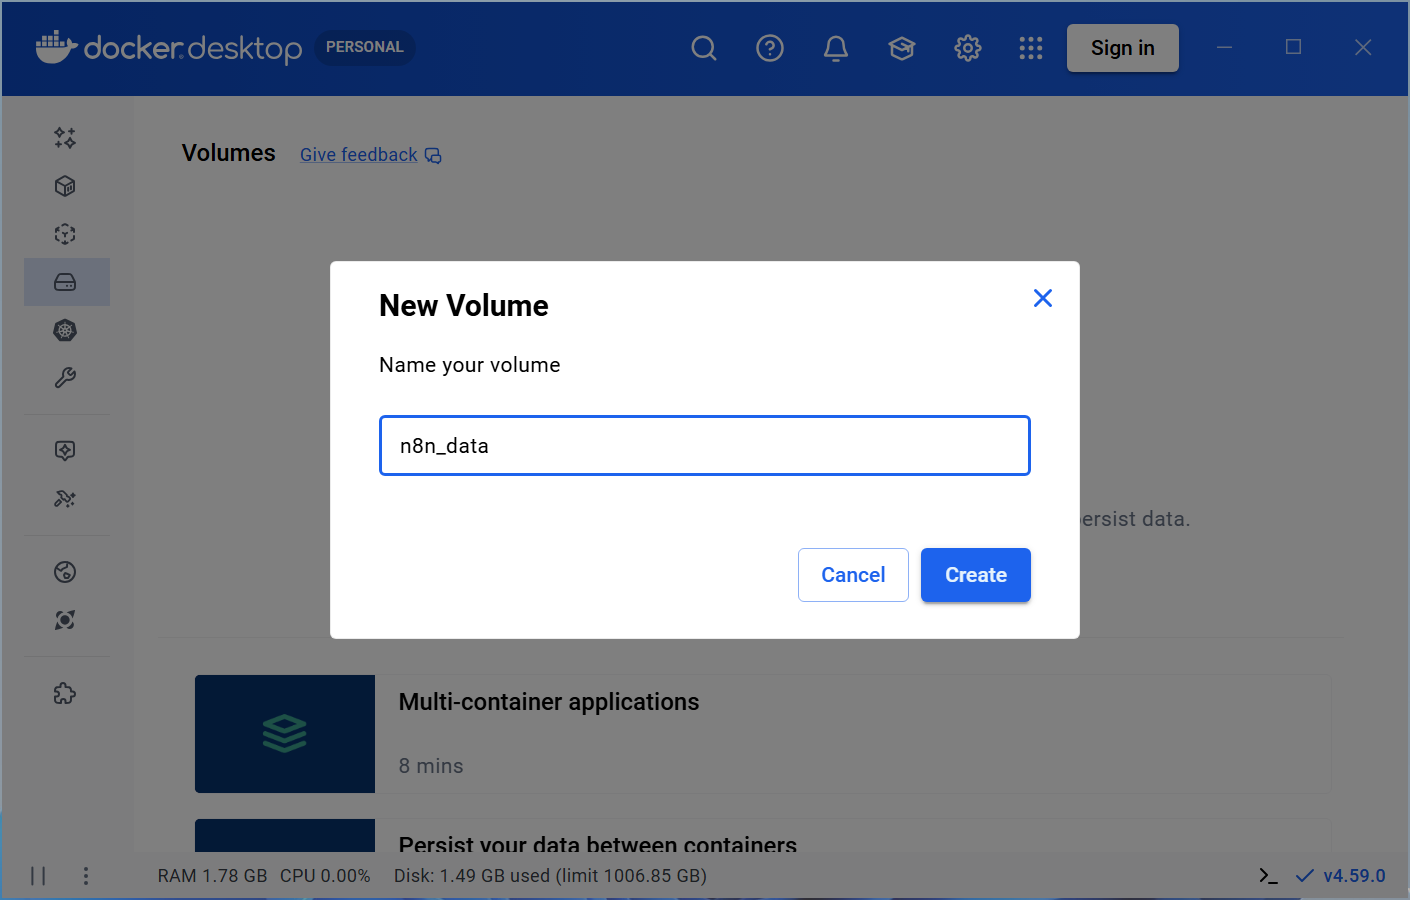The image size is (1410, 900).
Task: Open the Learning Center icon
Action: tap(901, 47)
